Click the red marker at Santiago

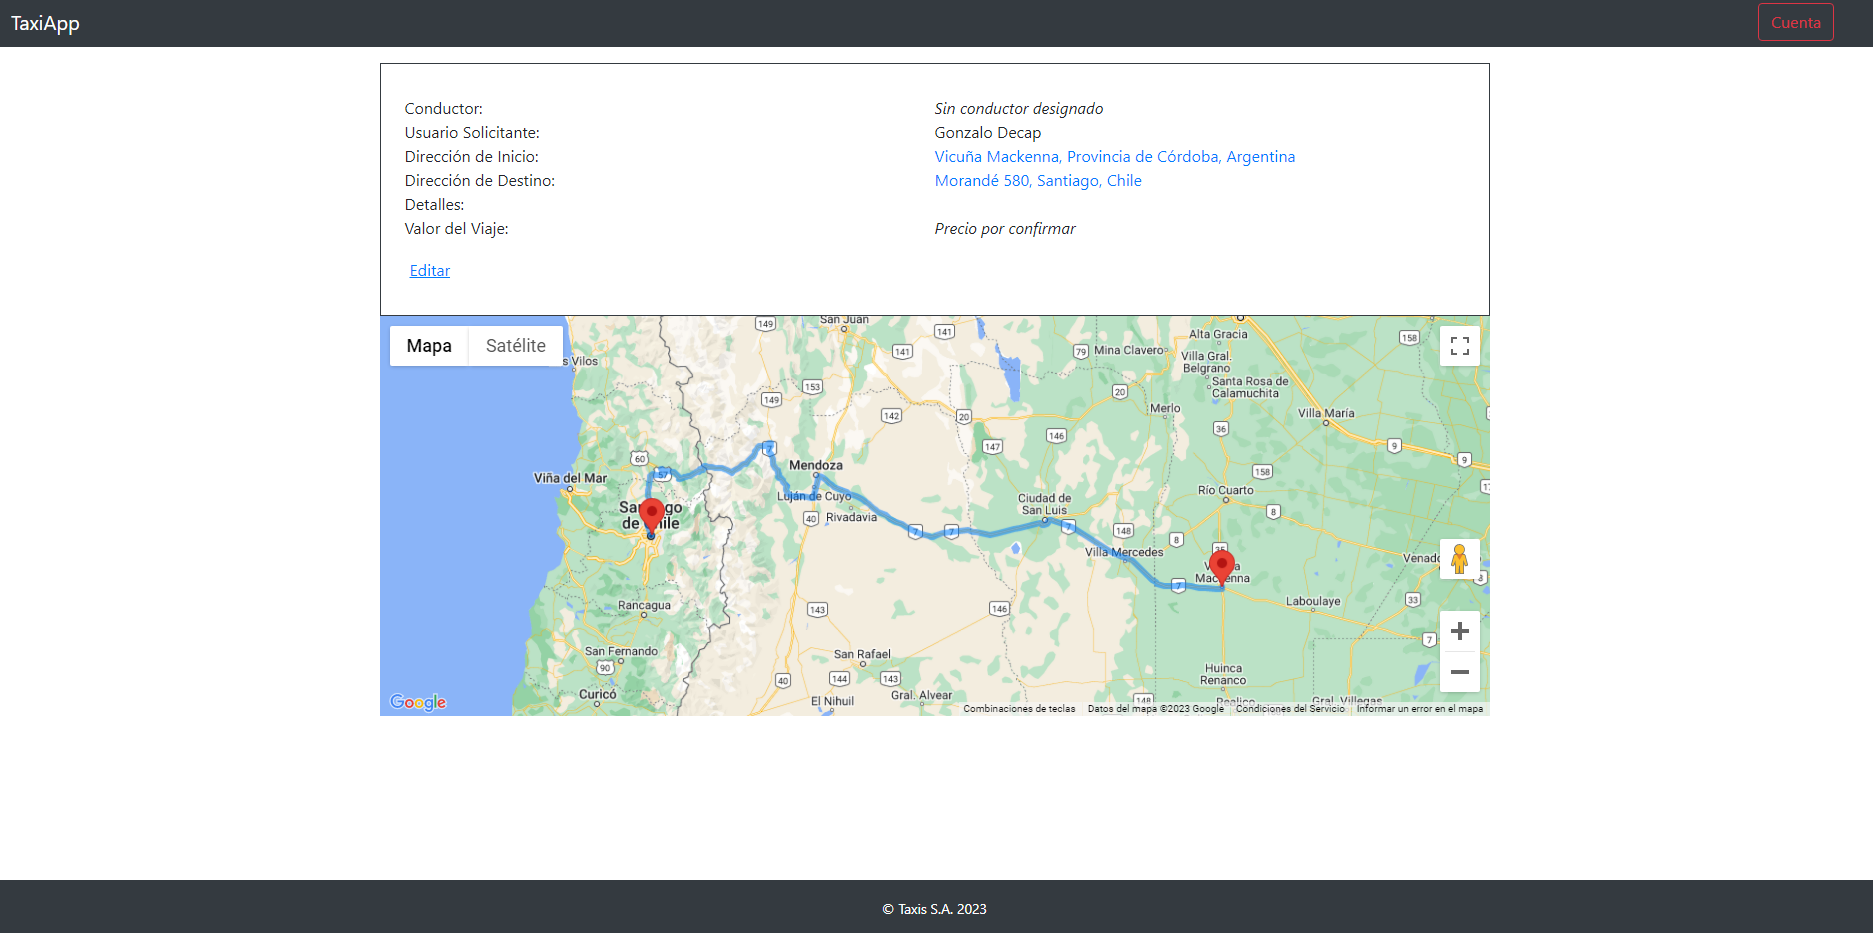[651, 517]
